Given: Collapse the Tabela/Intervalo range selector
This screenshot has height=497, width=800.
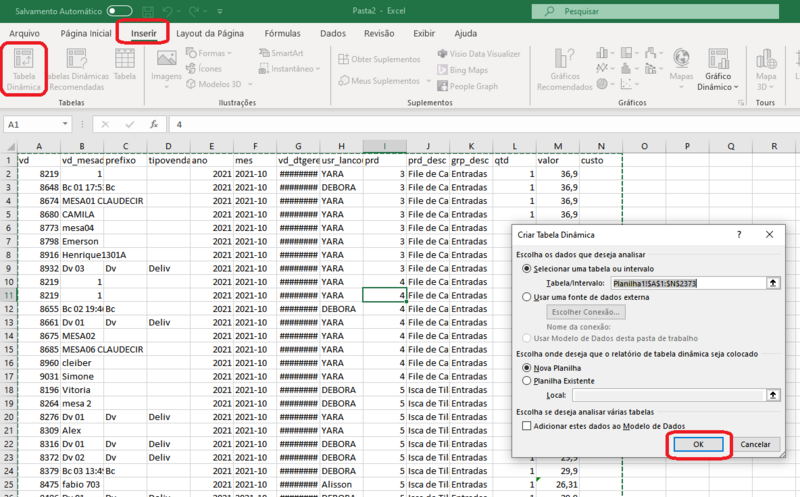Looking at the screenshot, I should coord(773,283).
